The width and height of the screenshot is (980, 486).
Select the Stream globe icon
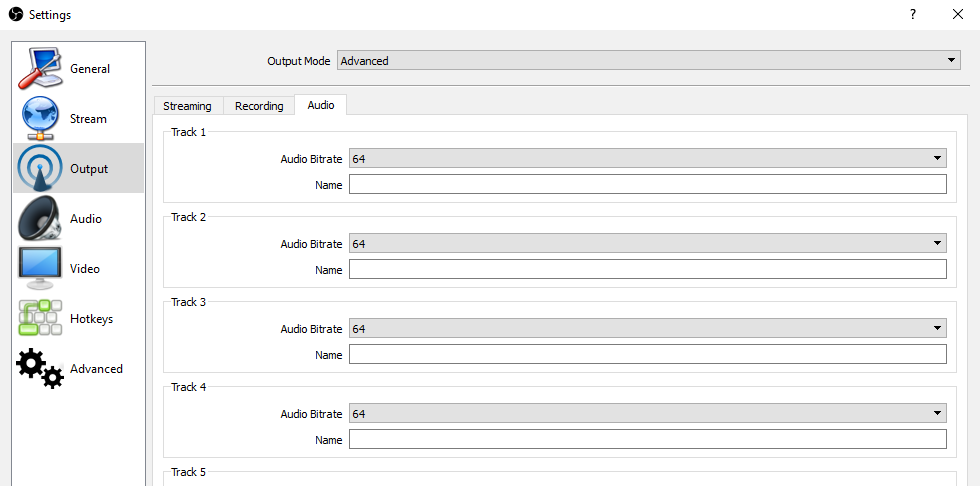[40, 119]
